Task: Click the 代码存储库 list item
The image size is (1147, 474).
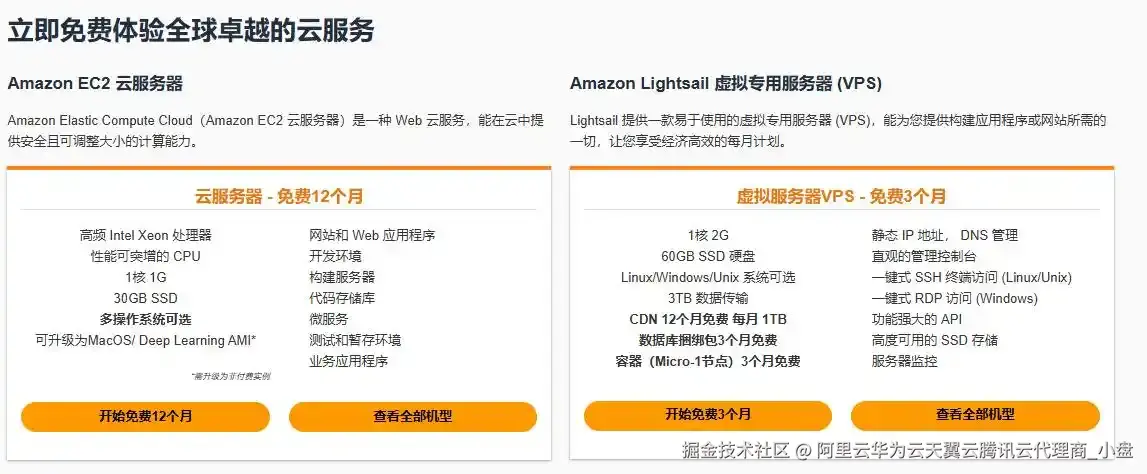Action: coord(342,298)
